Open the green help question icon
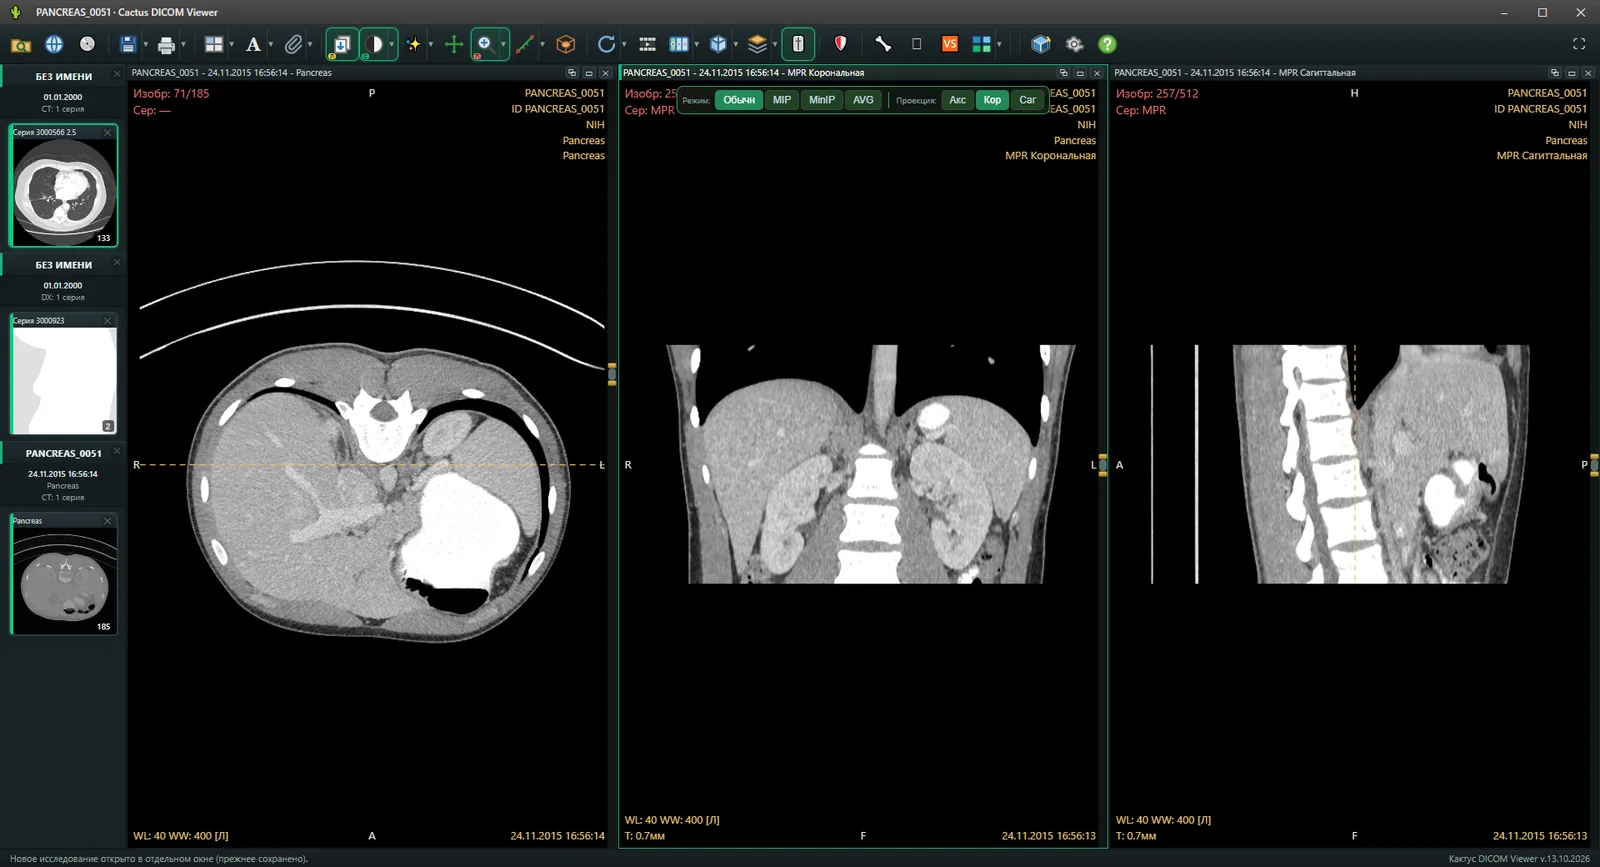Screen dimensions: 1600x867 pos(1107,44)
